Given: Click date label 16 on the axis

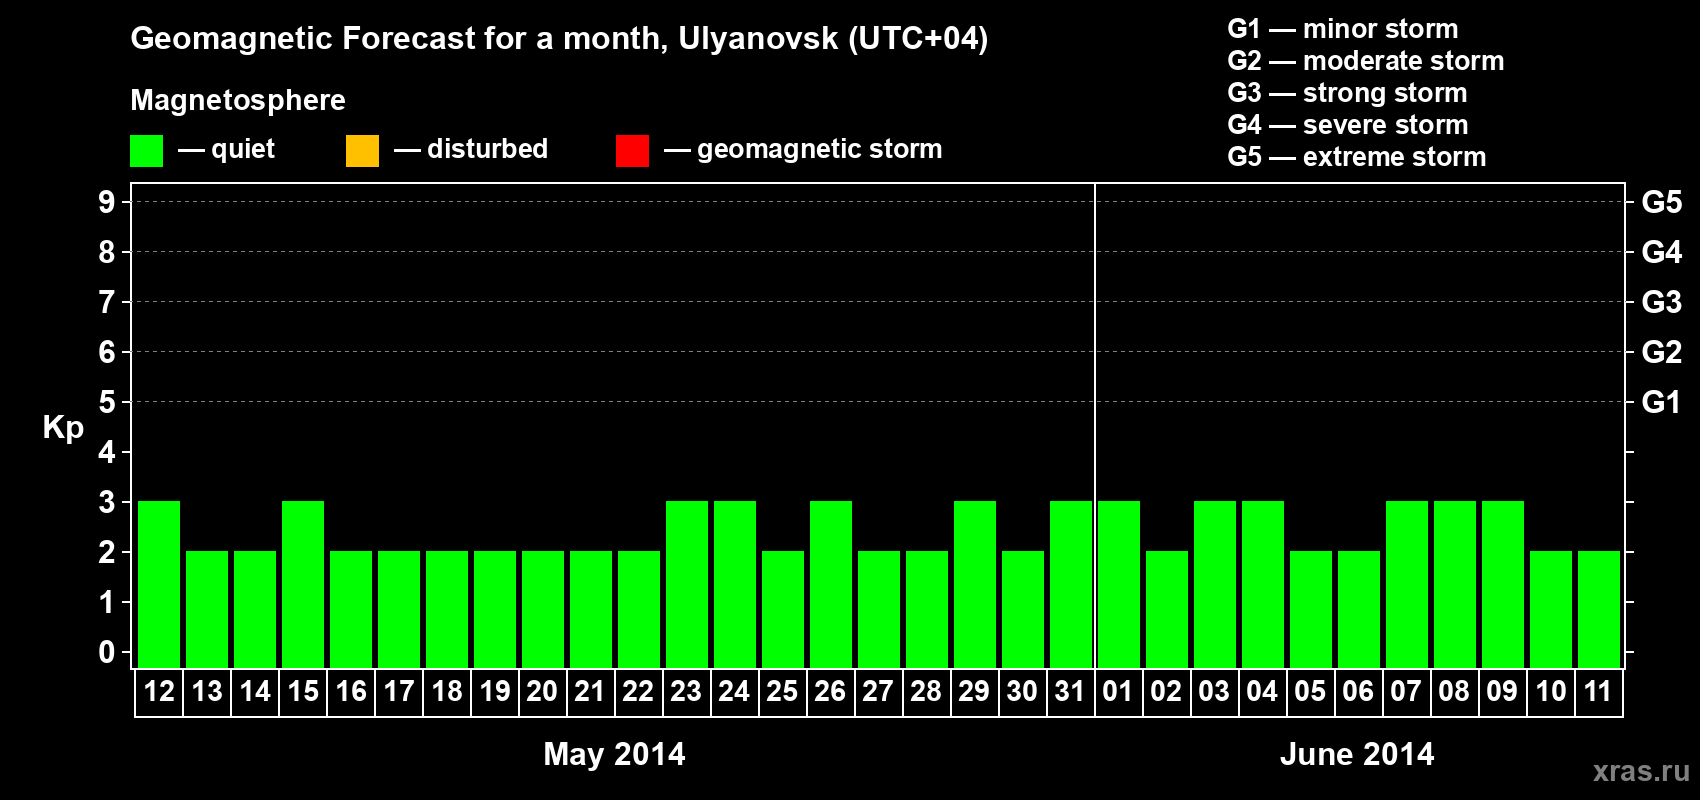Looking at the screenshot, I should click(x=351, y=691).
